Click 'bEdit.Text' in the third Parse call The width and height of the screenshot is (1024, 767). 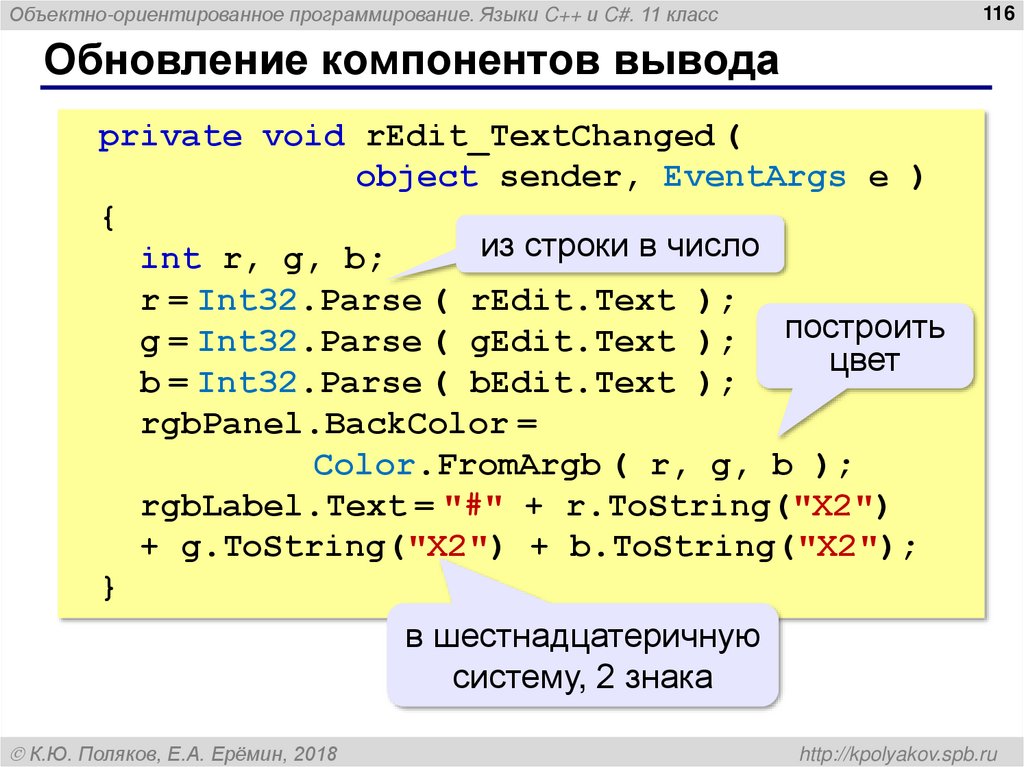coord(573,383)
